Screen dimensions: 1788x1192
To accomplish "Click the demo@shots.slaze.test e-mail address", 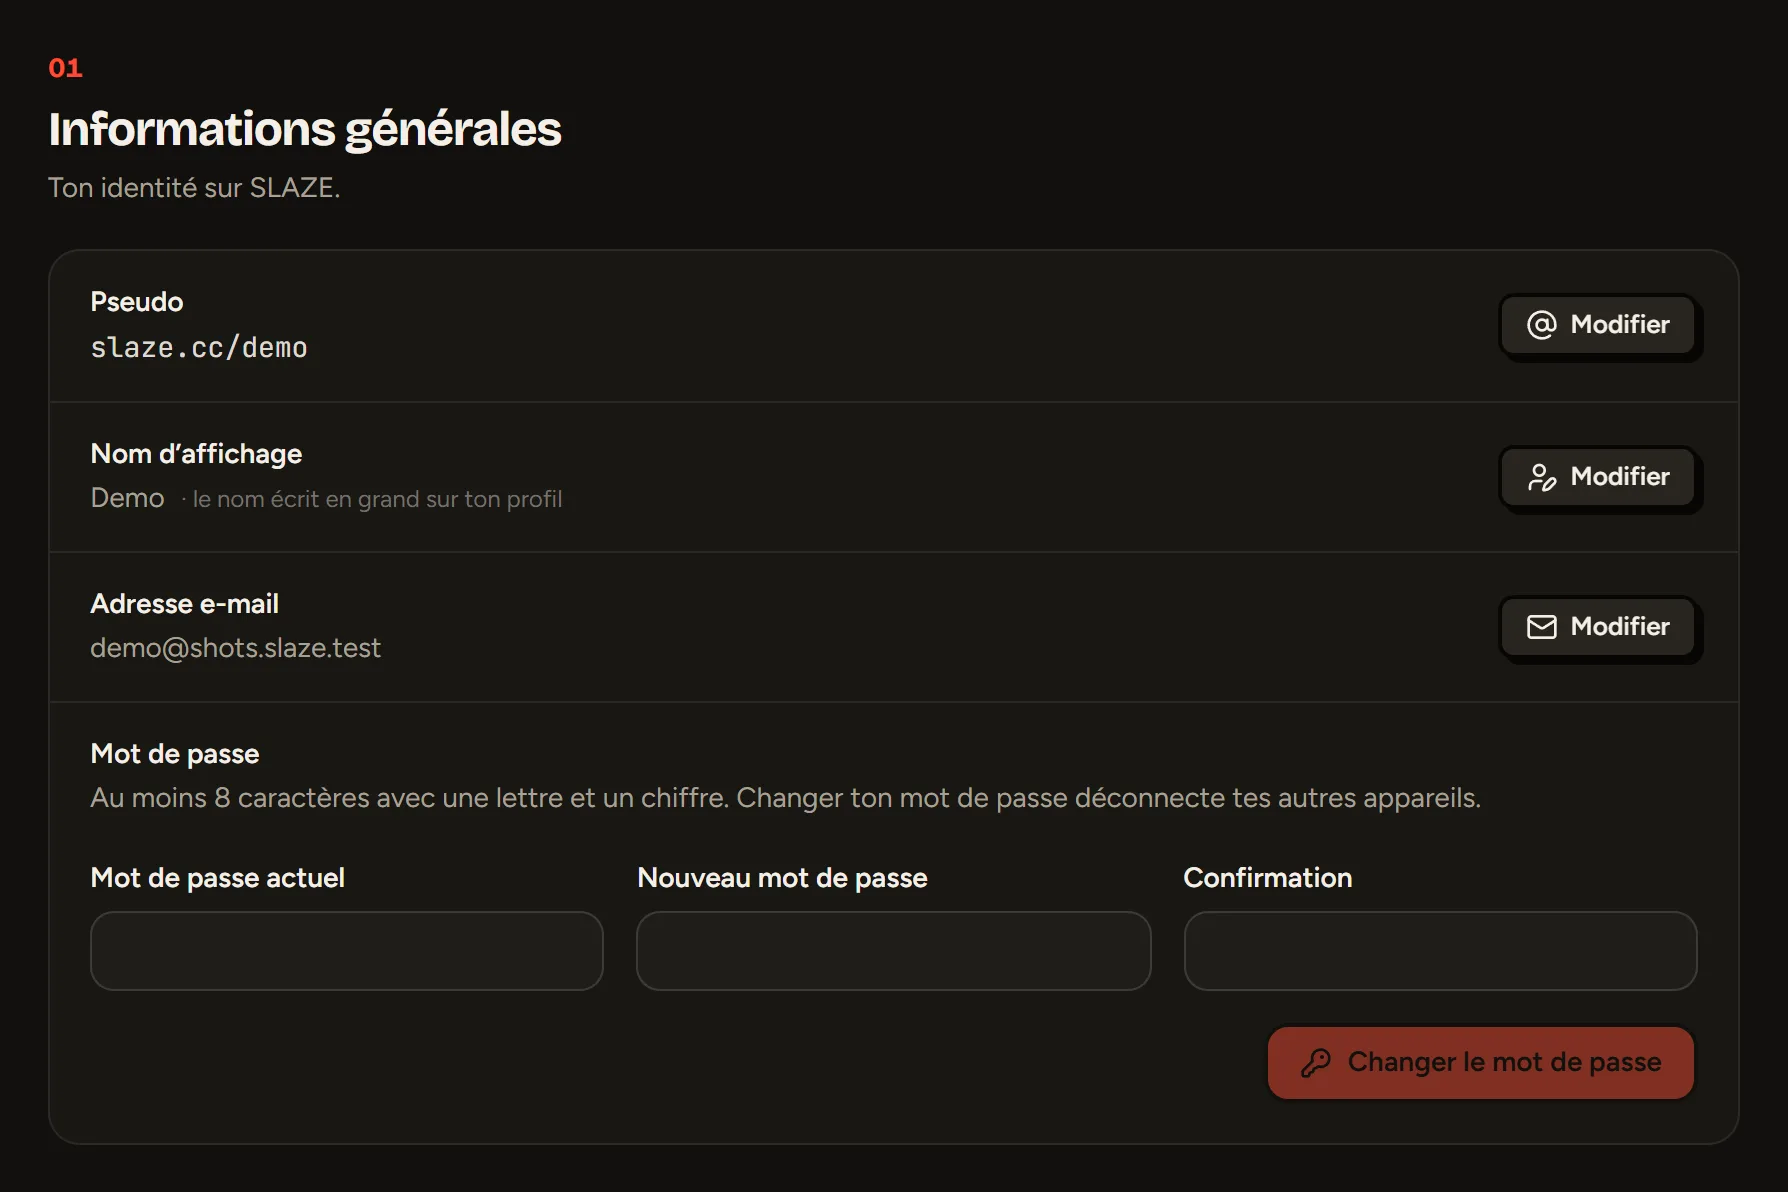I will (x=236, y=648).
